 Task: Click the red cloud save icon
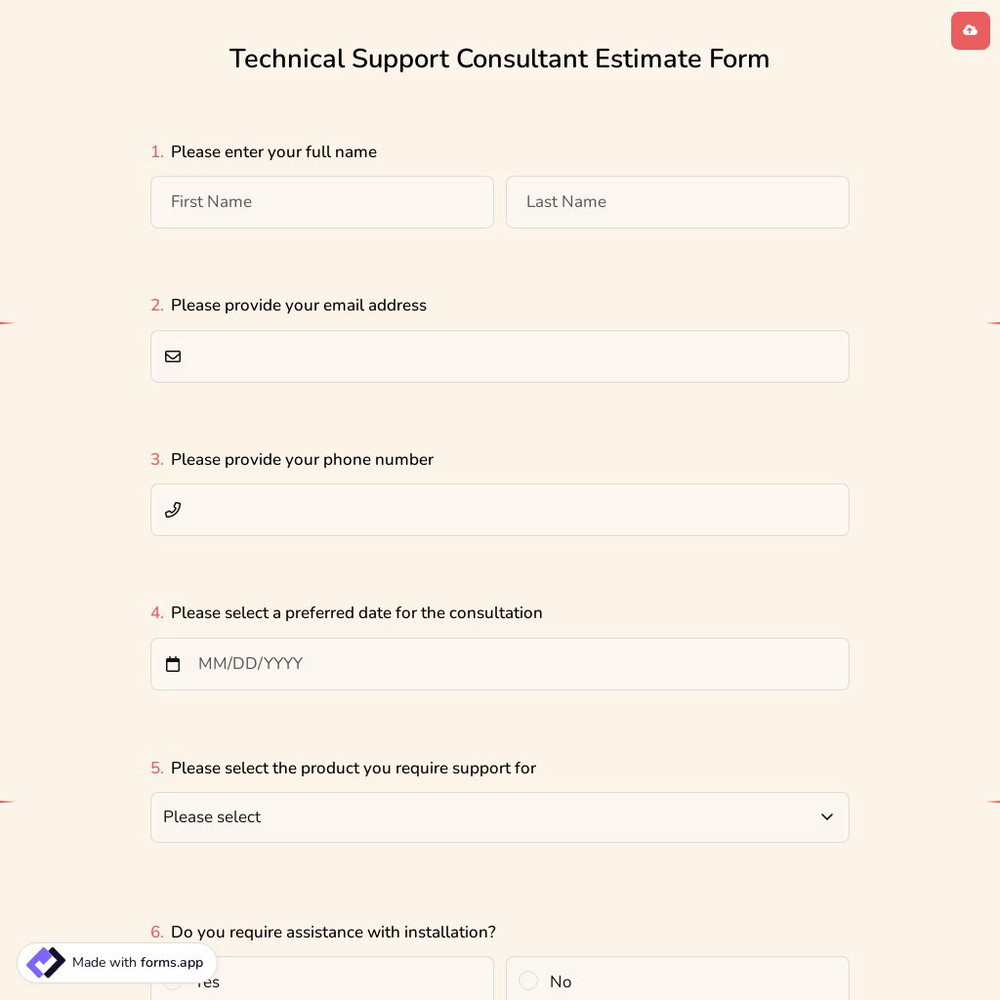[969, 30]
